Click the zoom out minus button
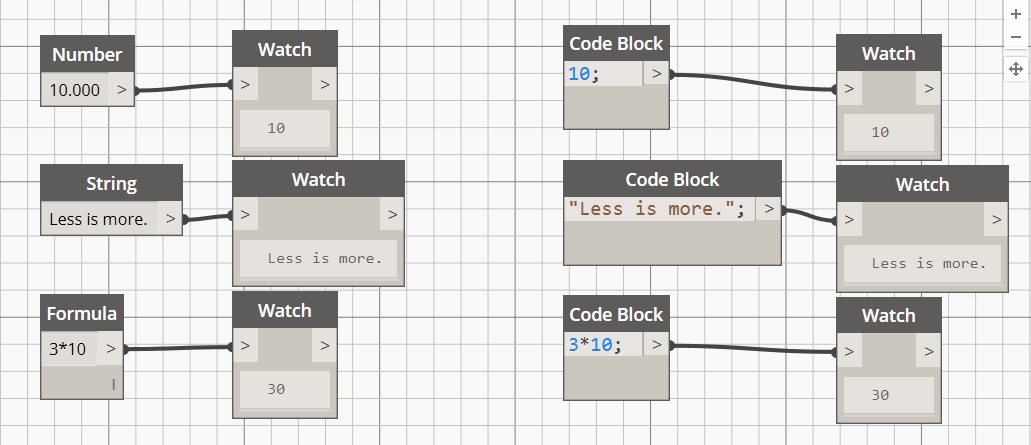Image resolution: width=1031 pixels, height=445 pixels. pyautogui.click(x=1016, y=38)
